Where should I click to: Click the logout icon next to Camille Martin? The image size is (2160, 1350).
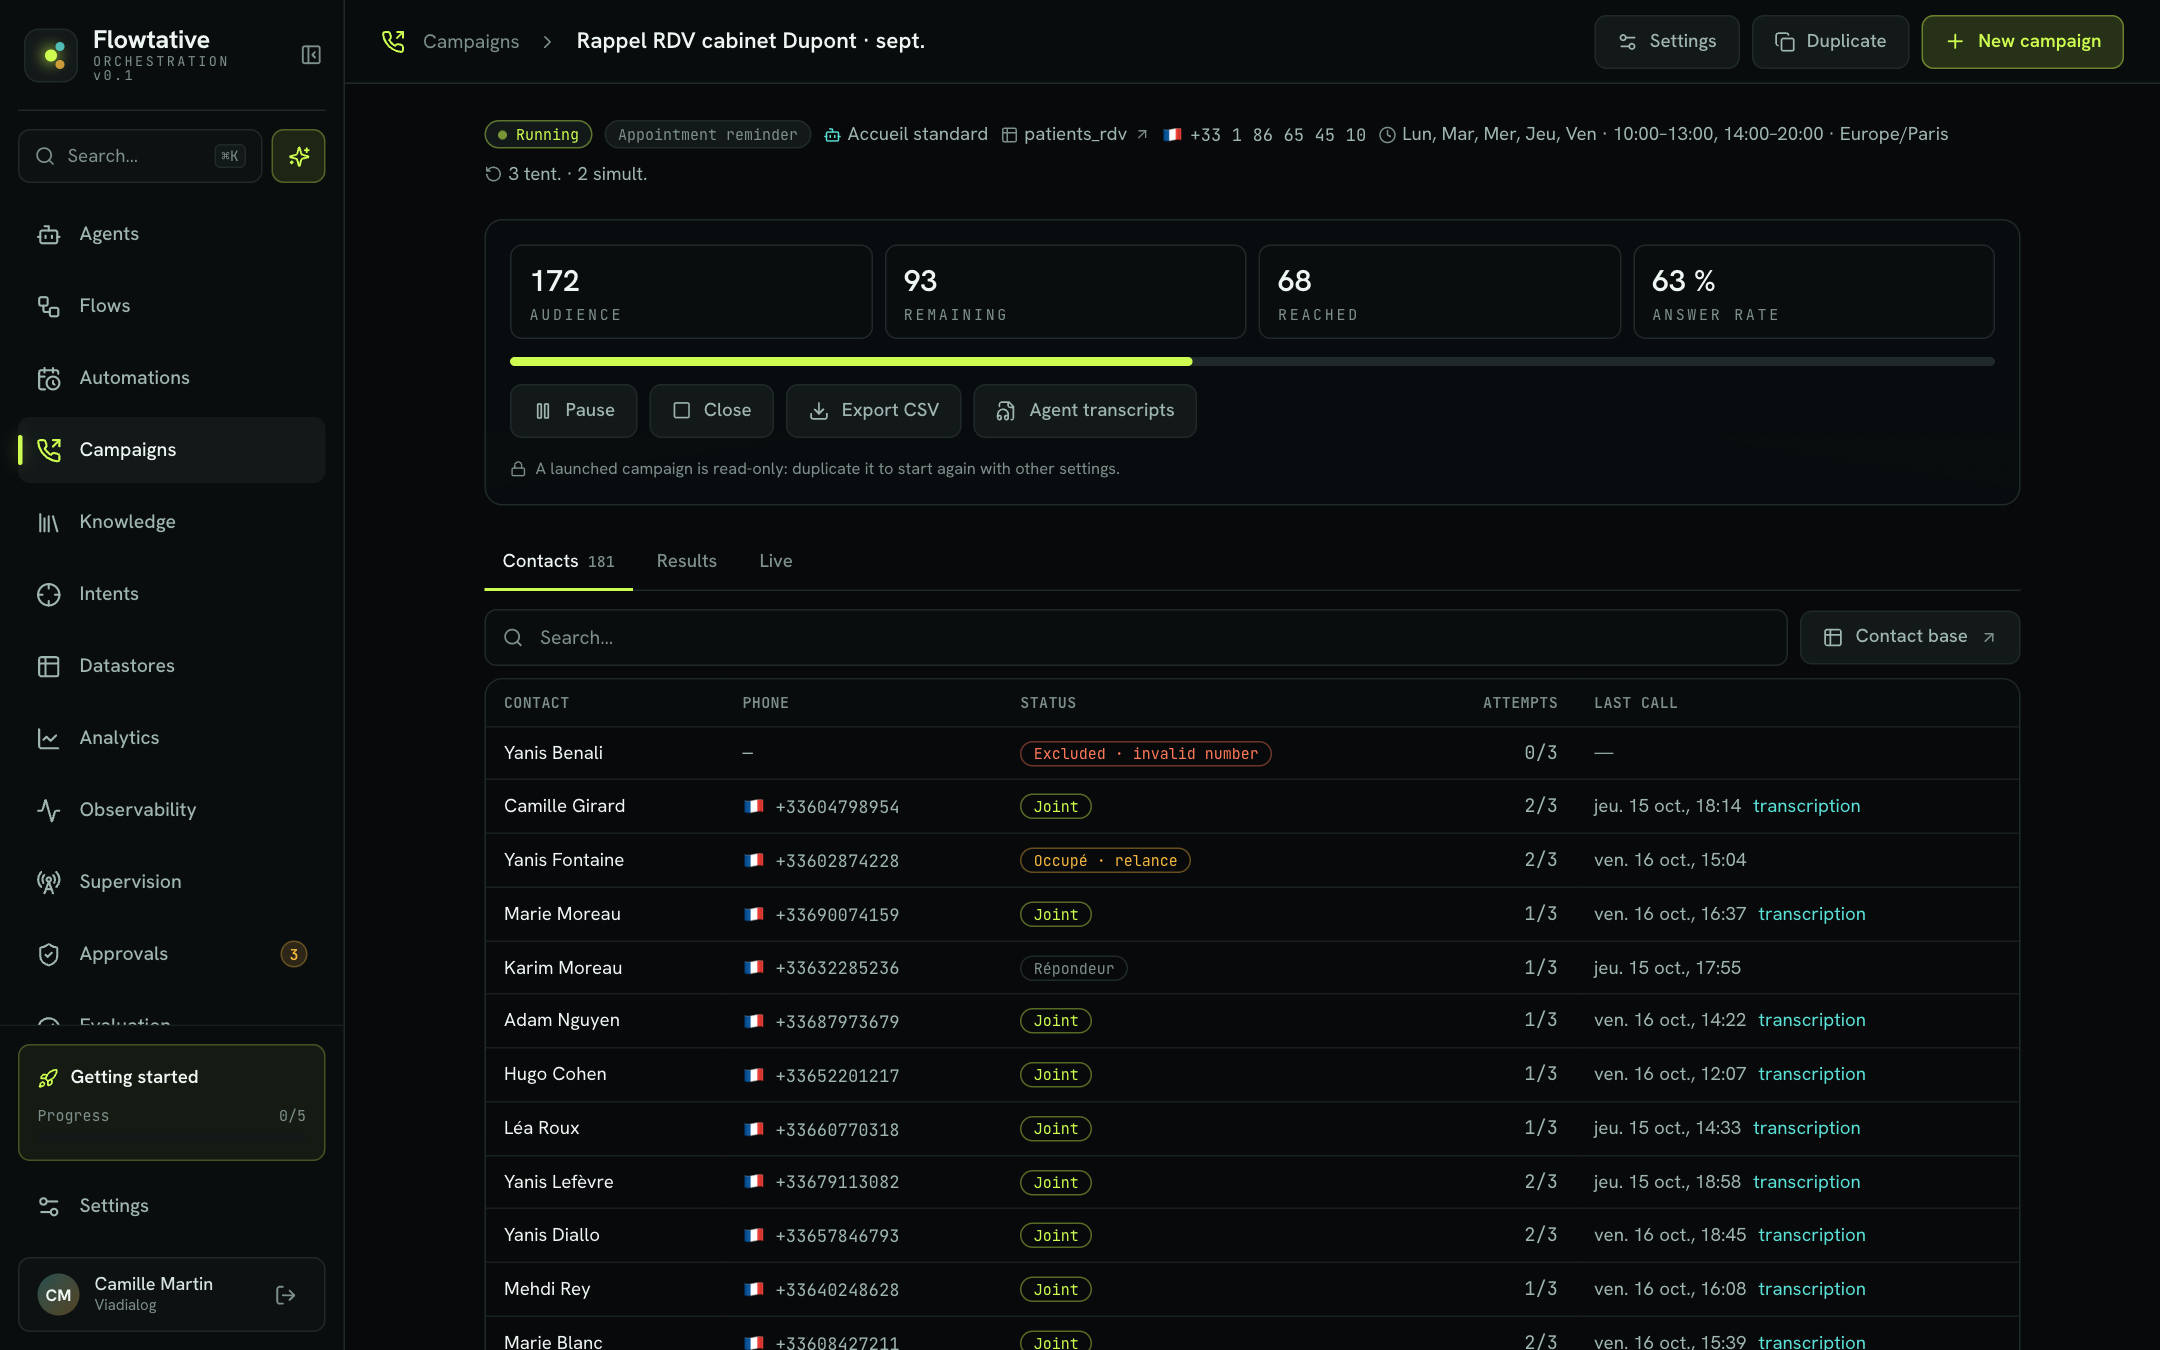(x=285, y=1295)
